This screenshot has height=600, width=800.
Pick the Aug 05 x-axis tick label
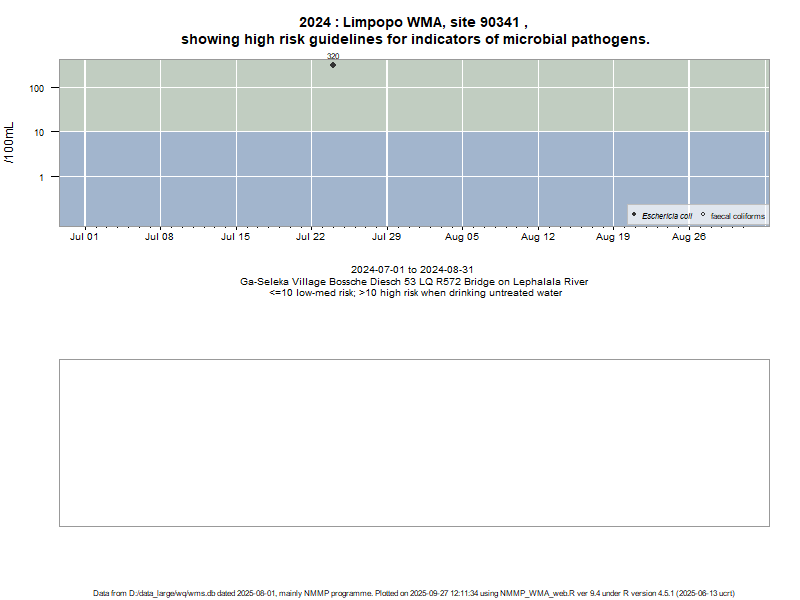coord(462,238)
